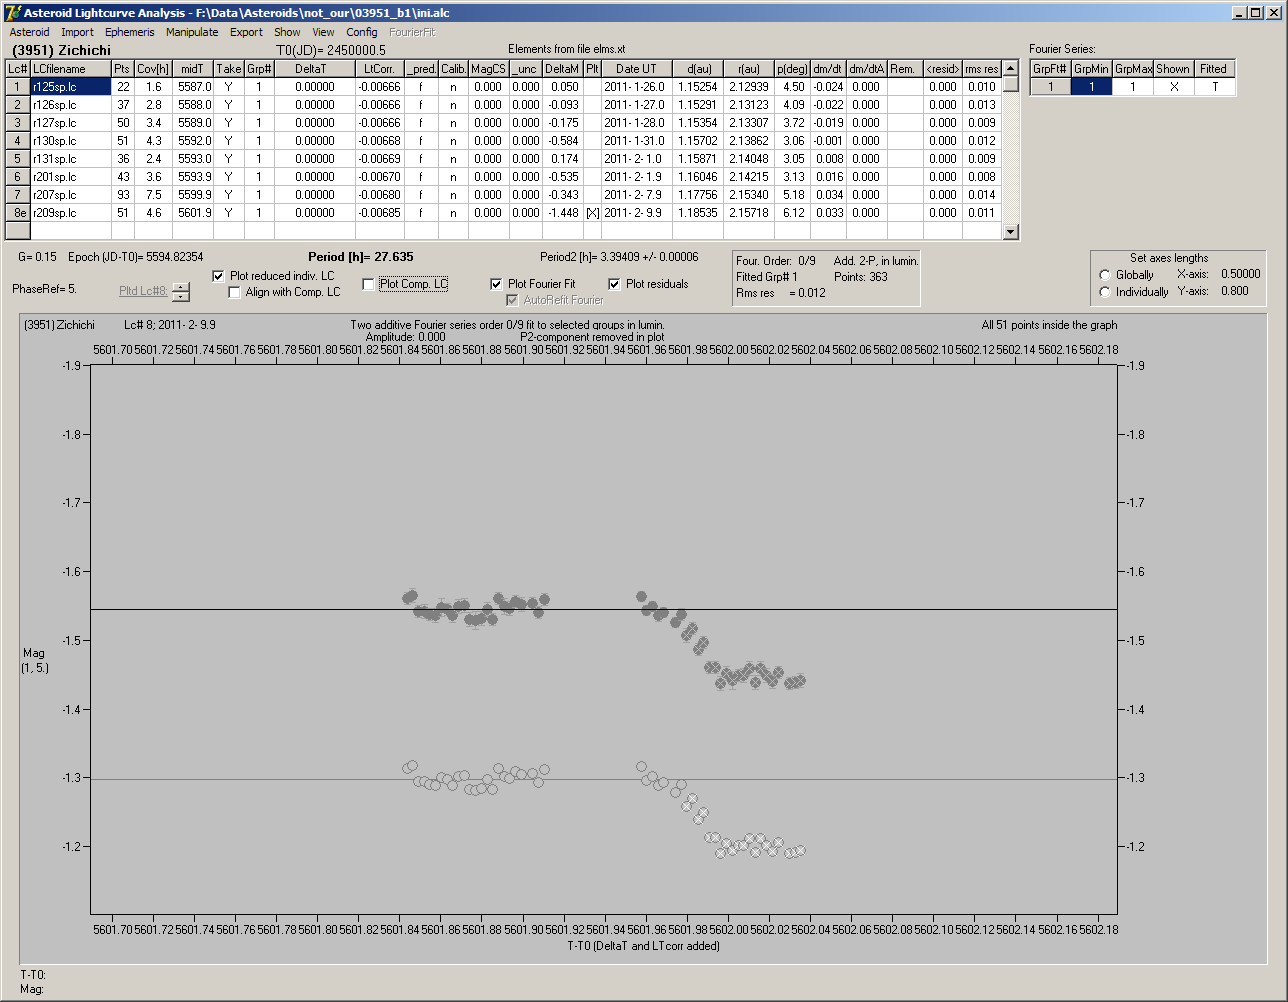Screen dimensions: 1288x1002
Task: Select file r126sp.lc row
Action: click(x=70, y=105)
